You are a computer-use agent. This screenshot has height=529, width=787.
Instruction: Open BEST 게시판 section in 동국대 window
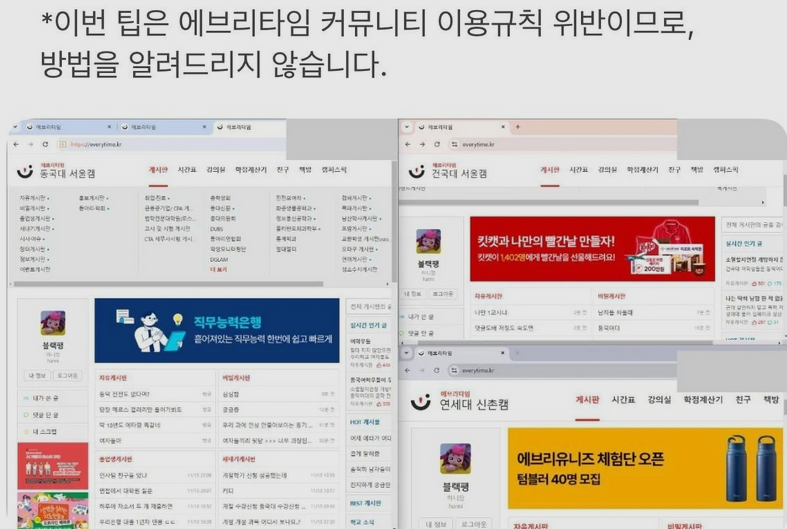point(366,503)
